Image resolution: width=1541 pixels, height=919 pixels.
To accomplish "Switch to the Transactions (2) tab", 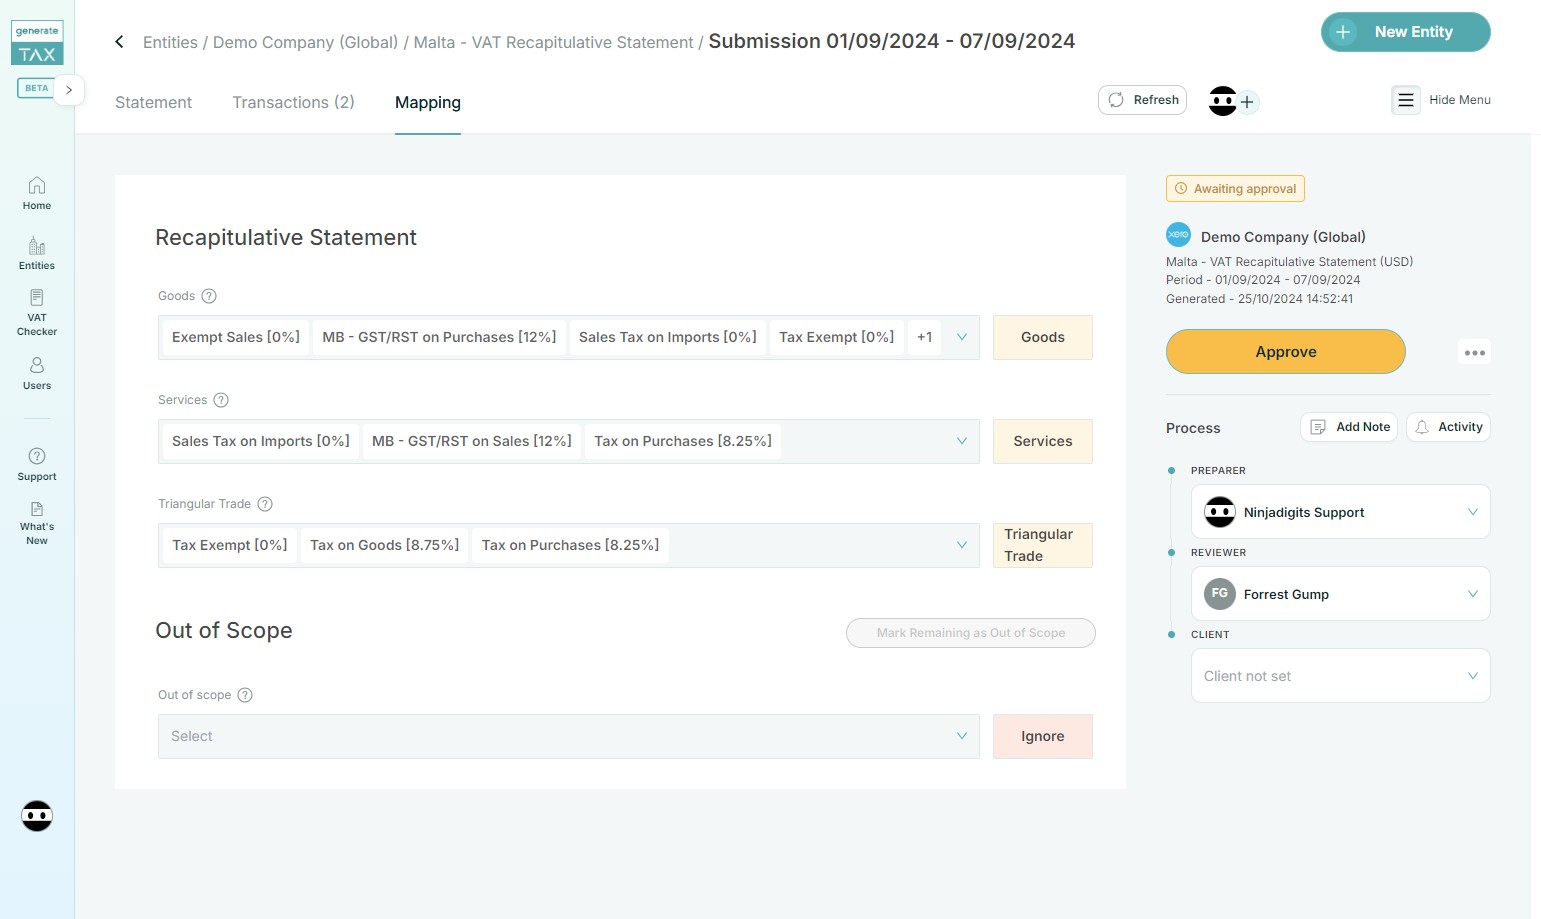I will tap(293, 102).
